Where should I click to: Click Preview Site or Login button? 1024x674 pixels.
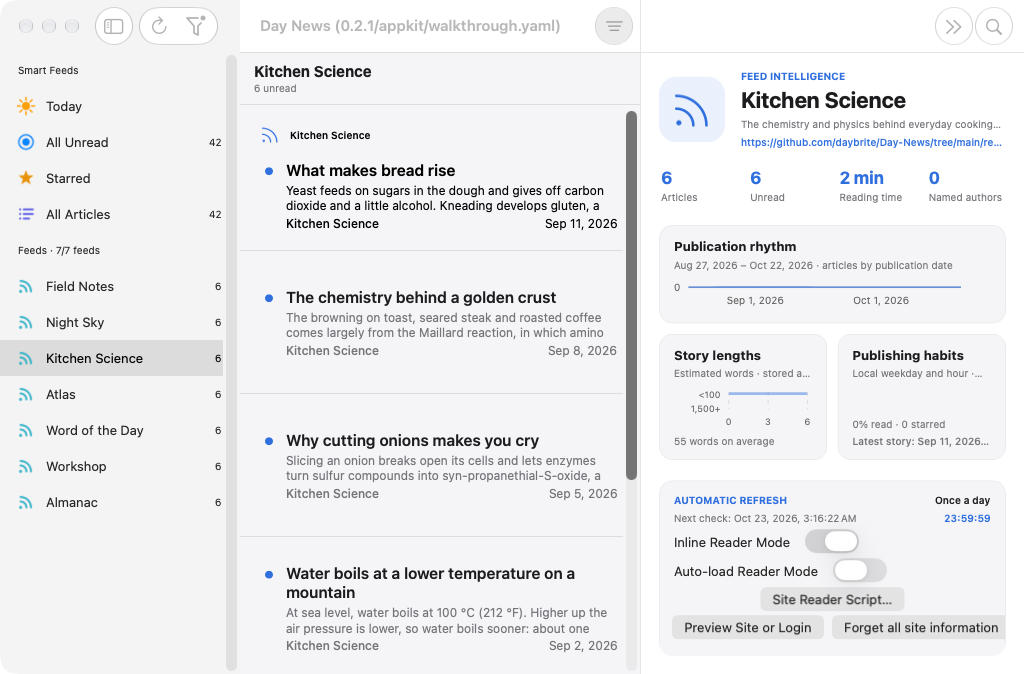point(748,628)
